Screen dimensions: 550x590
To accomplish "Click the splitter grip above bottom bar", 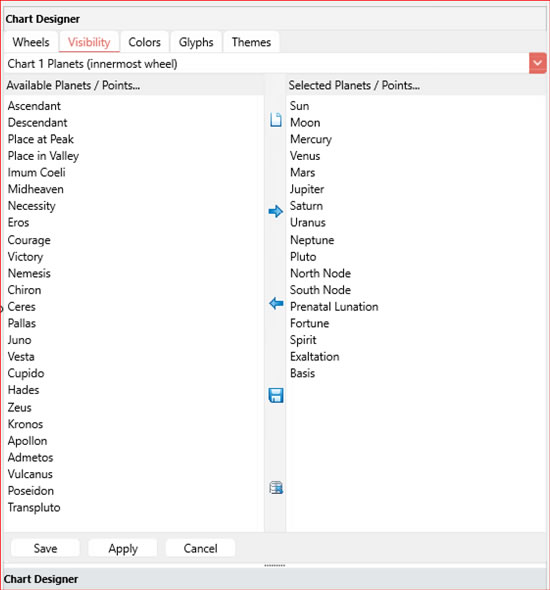I will (275, 565).
